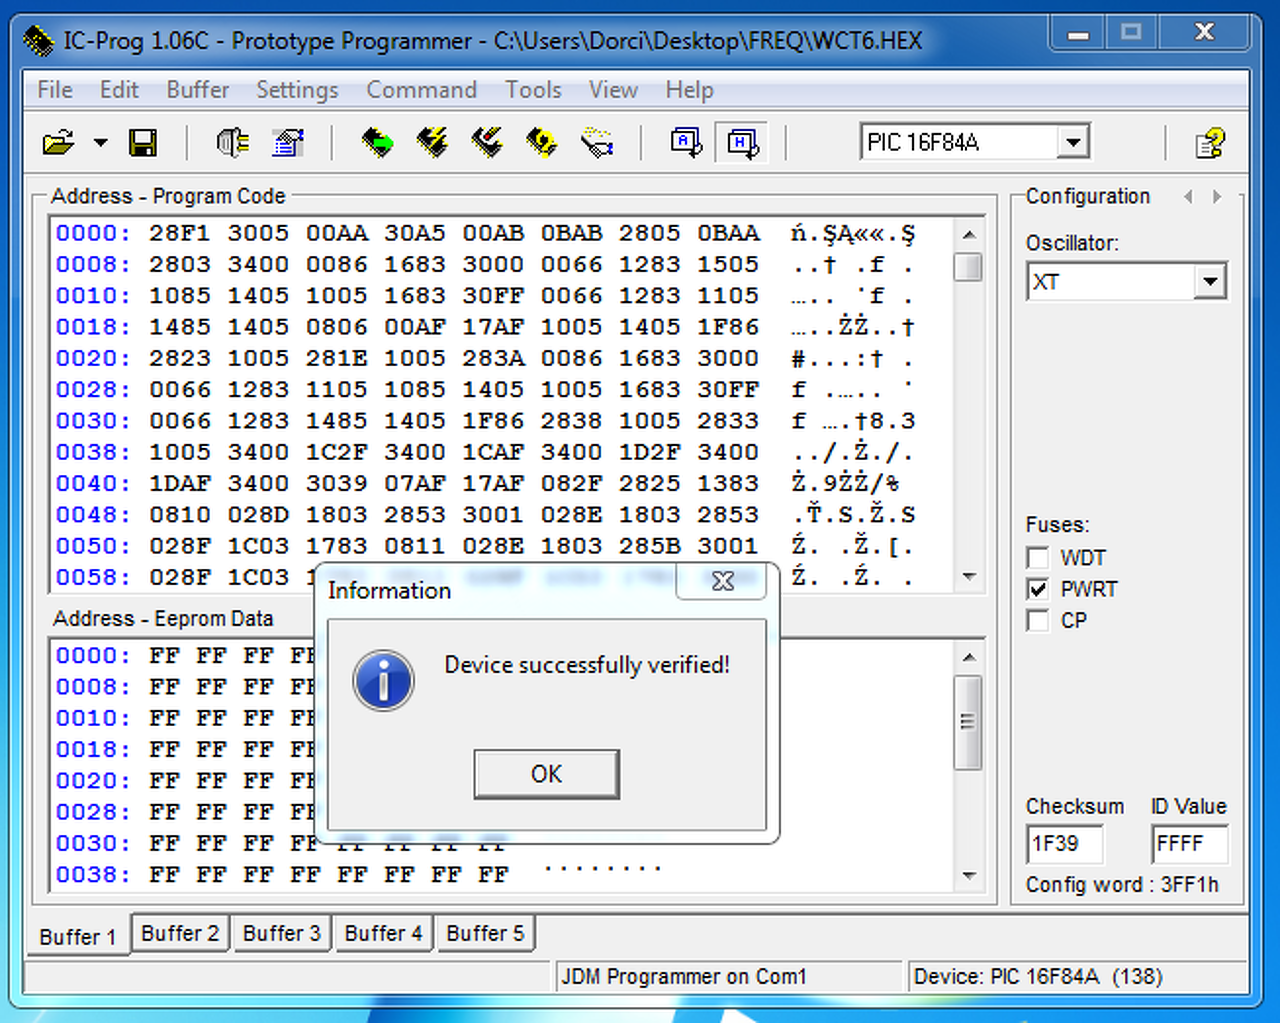Click the Program All lightning icon
The width and height of the screenshot is (1280, 1023).
432,143
